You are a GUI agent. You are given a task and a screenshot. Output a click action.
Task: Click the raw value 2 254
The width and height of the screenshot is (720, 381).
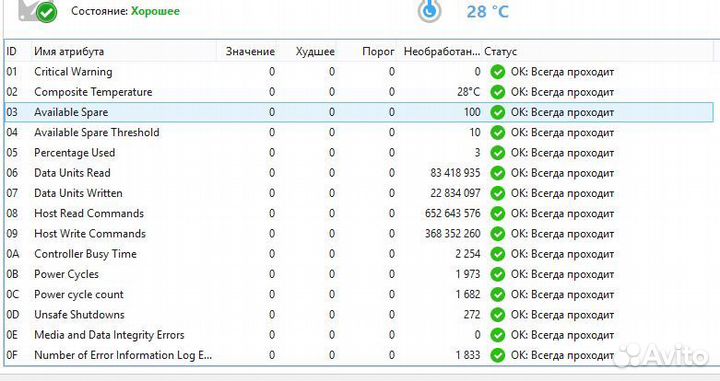pyautogui.click(x=467, y=254)
